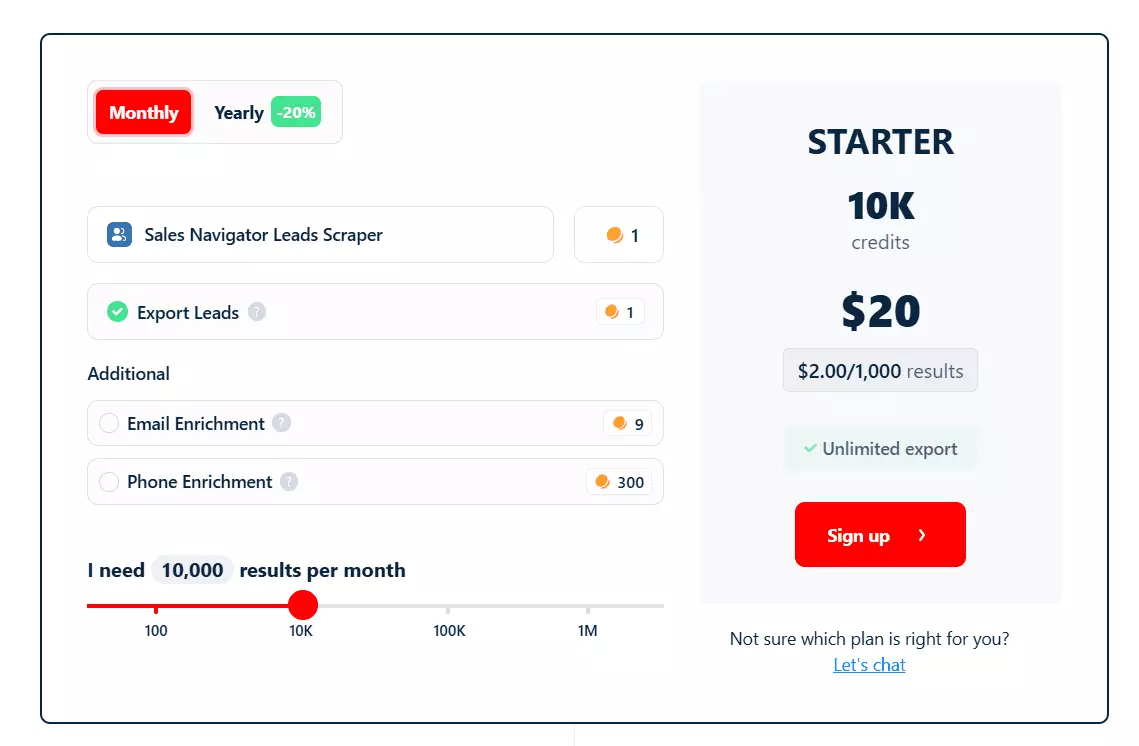This screenshot has height=746, width=1139.
Task: Click the green checkmark beside Unlimited export
Action: (811, 449)
